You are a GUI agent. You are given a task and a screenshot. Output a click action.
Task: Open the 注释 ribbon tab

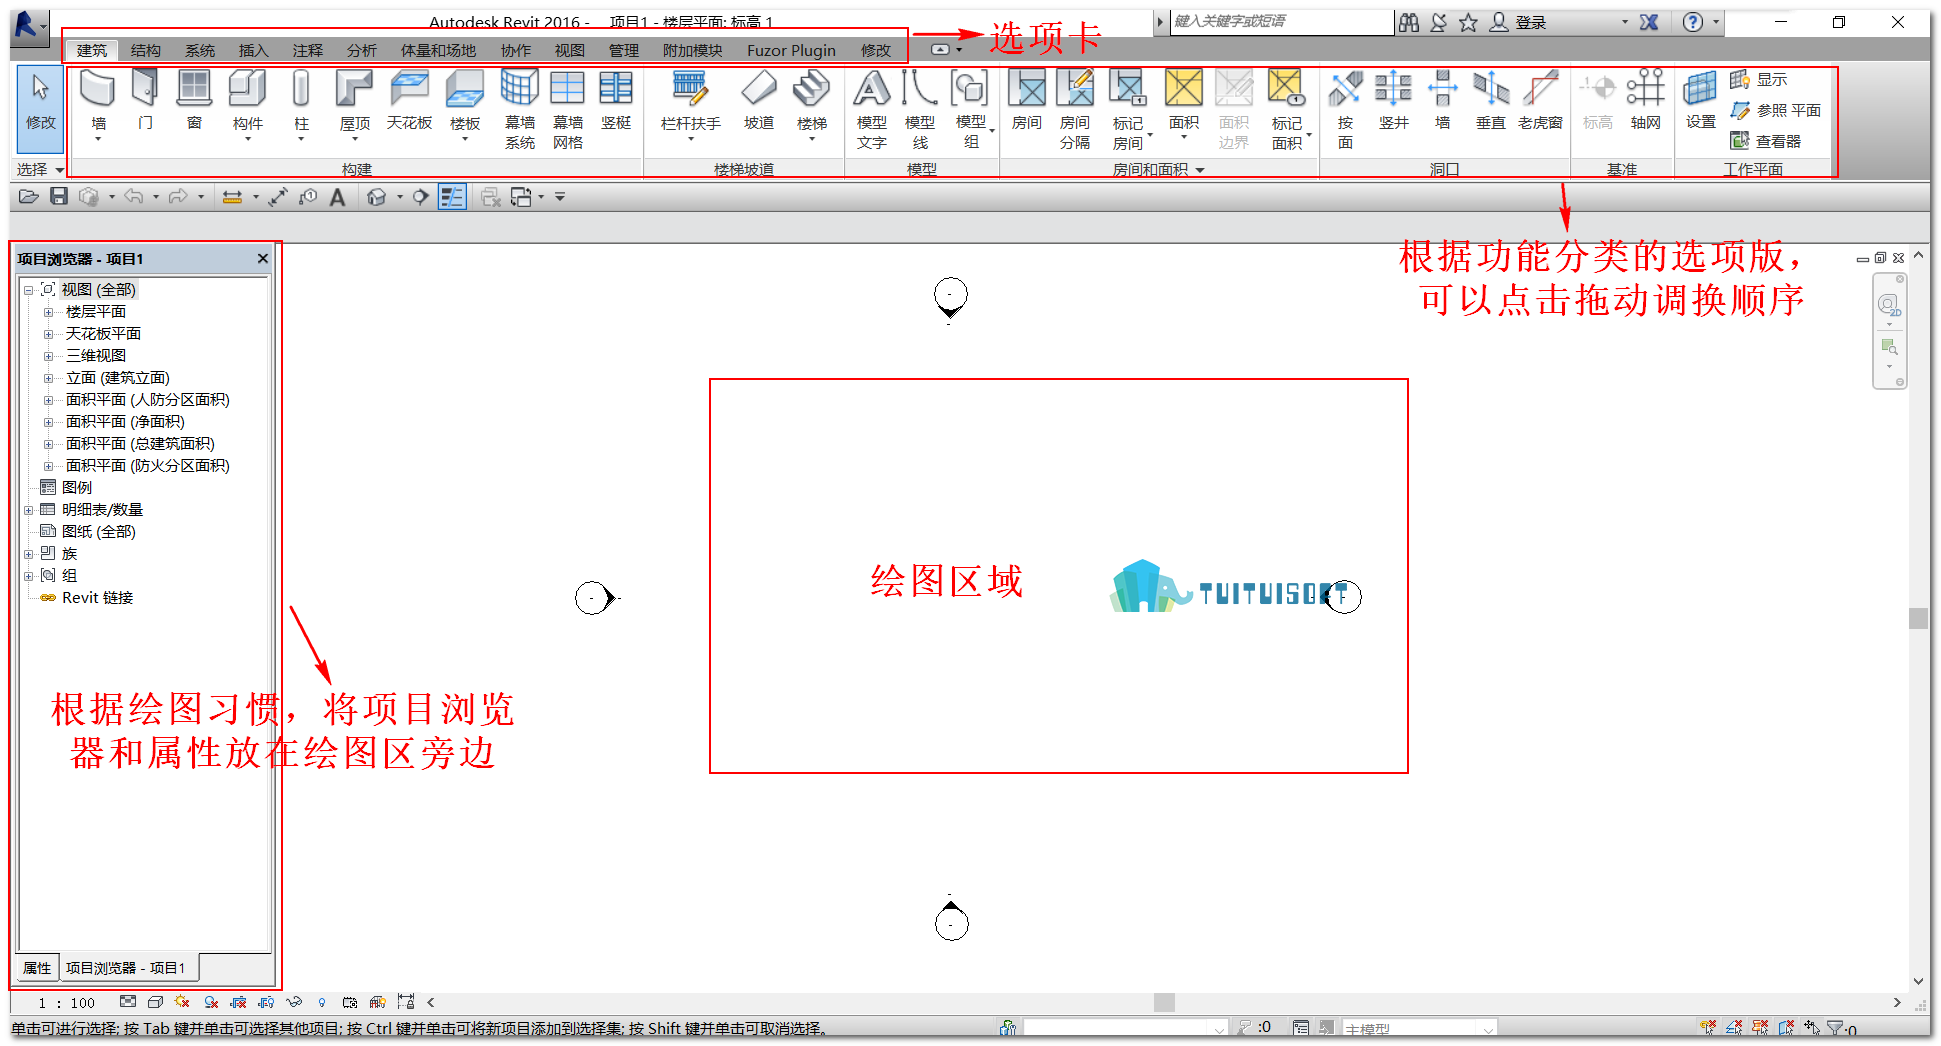pos(307,50)
